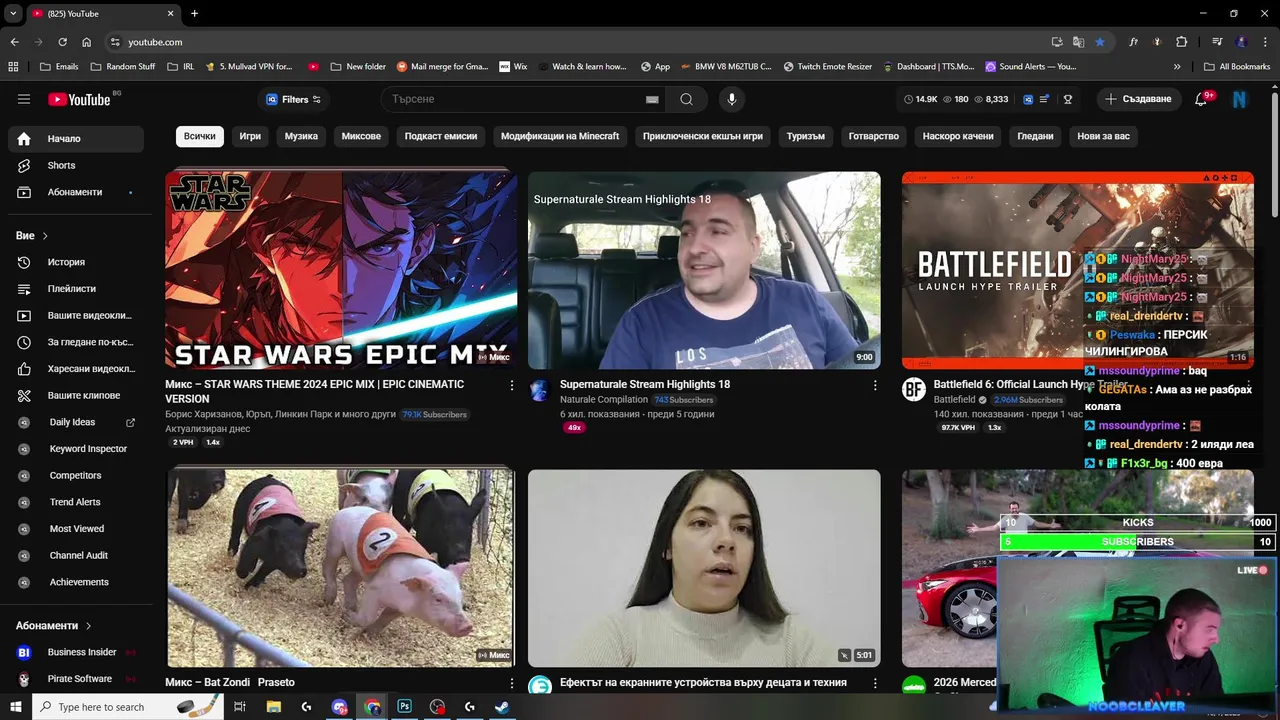Open the Chrome tab search dropdown arrow
The height and width of the screenshot is (720, 1280).
pyautogui.click(x=13, y=13)
